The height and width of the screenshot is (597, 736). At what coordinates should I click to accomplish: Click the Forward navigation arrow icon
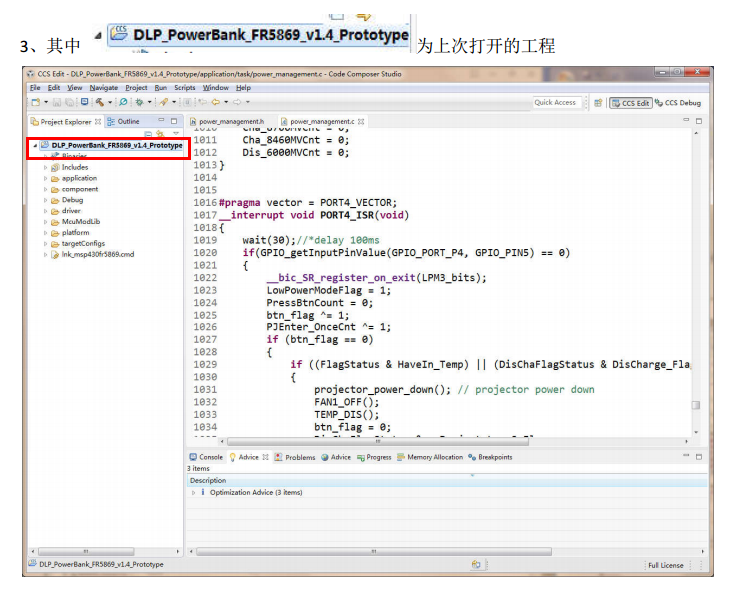(237, 102)
